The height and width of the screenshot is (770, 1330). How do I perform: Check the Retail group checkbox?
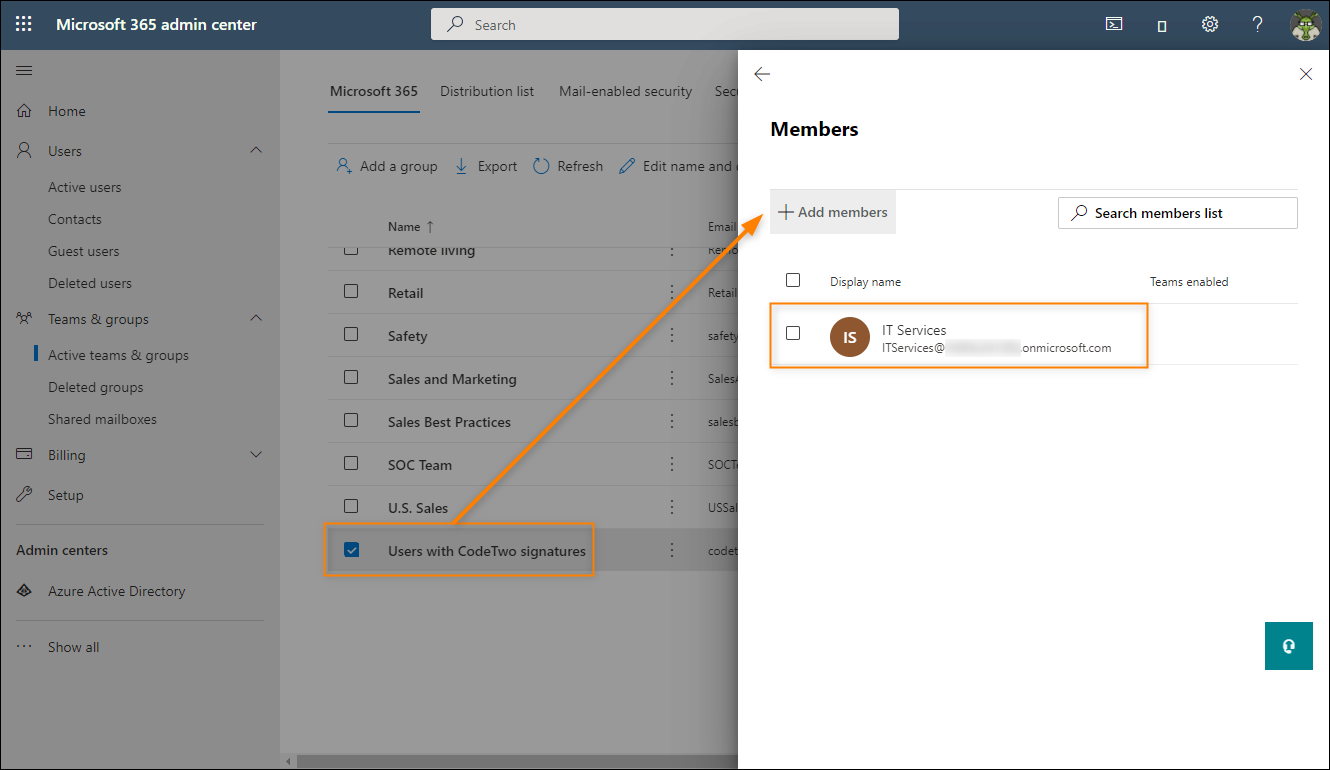coord(351,292)
